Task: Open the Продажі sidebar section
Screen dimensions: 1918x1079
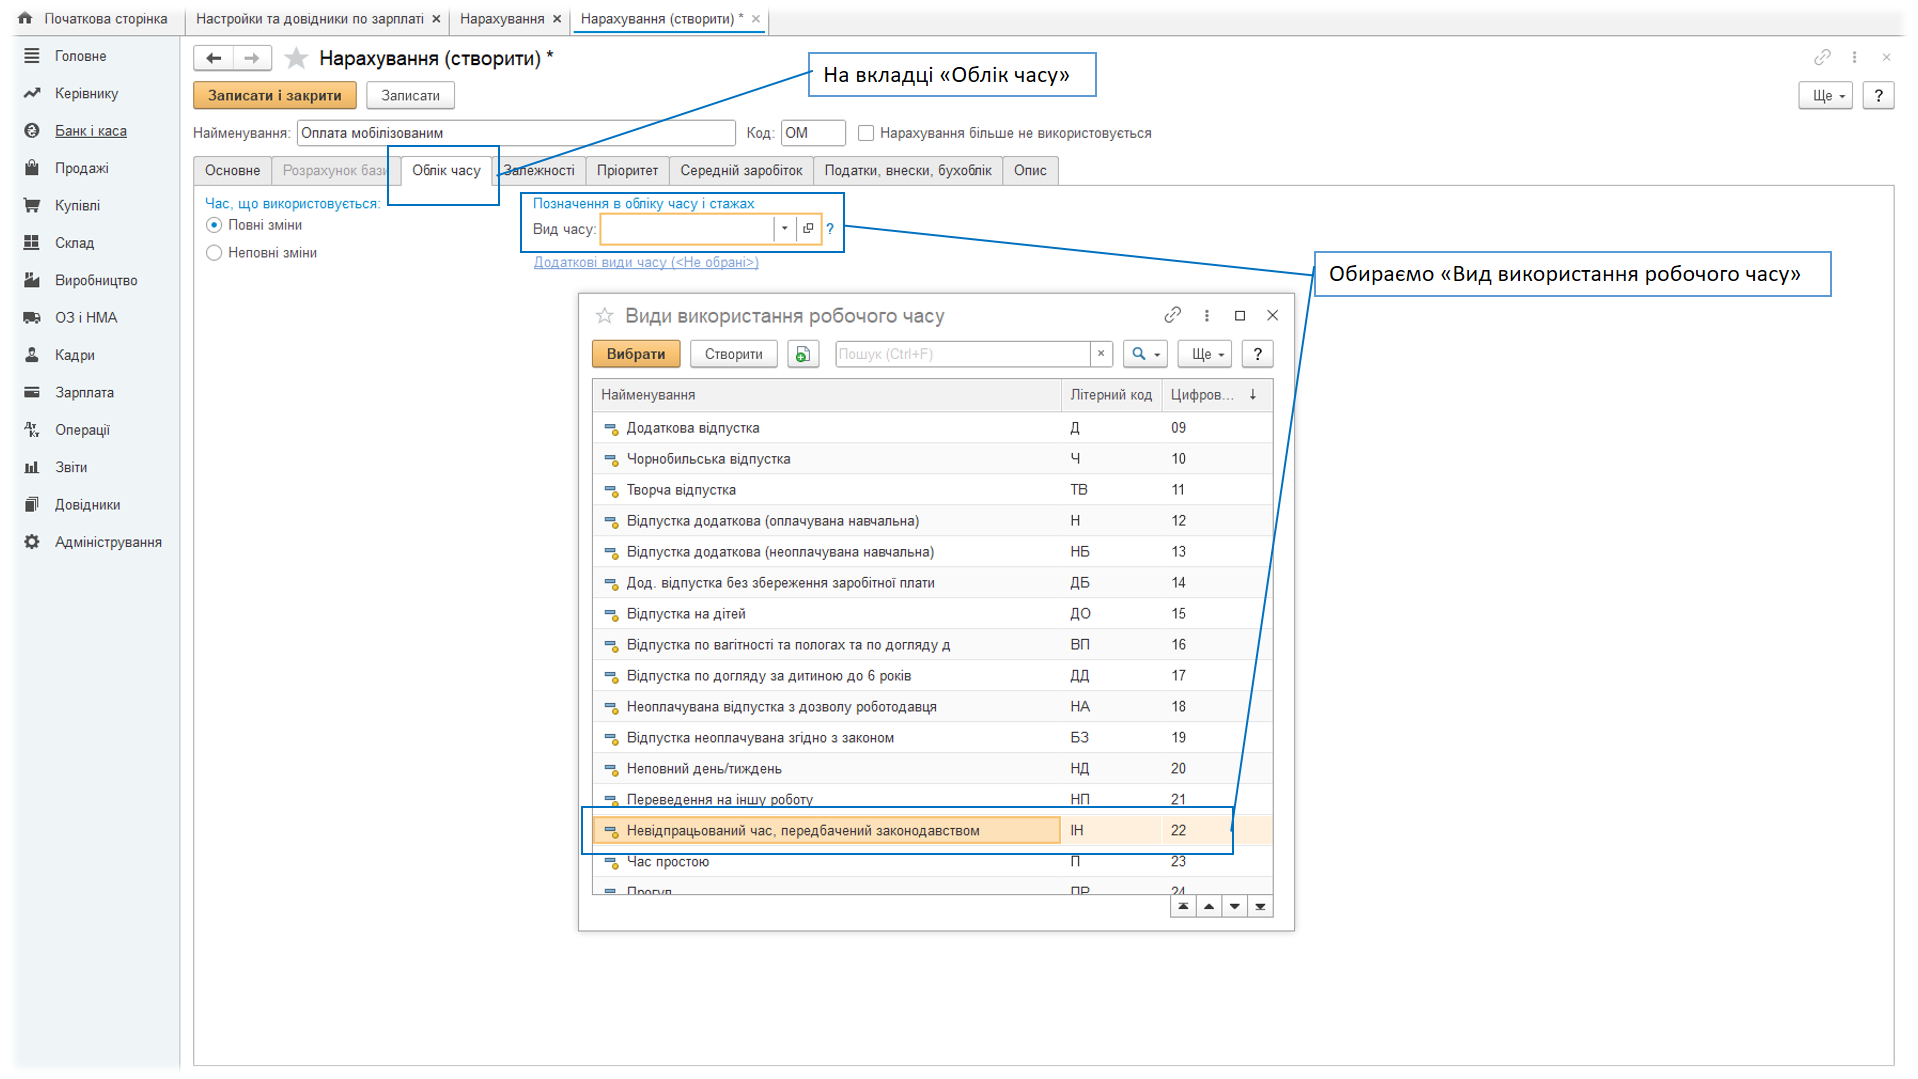Action: coord(81,168)
